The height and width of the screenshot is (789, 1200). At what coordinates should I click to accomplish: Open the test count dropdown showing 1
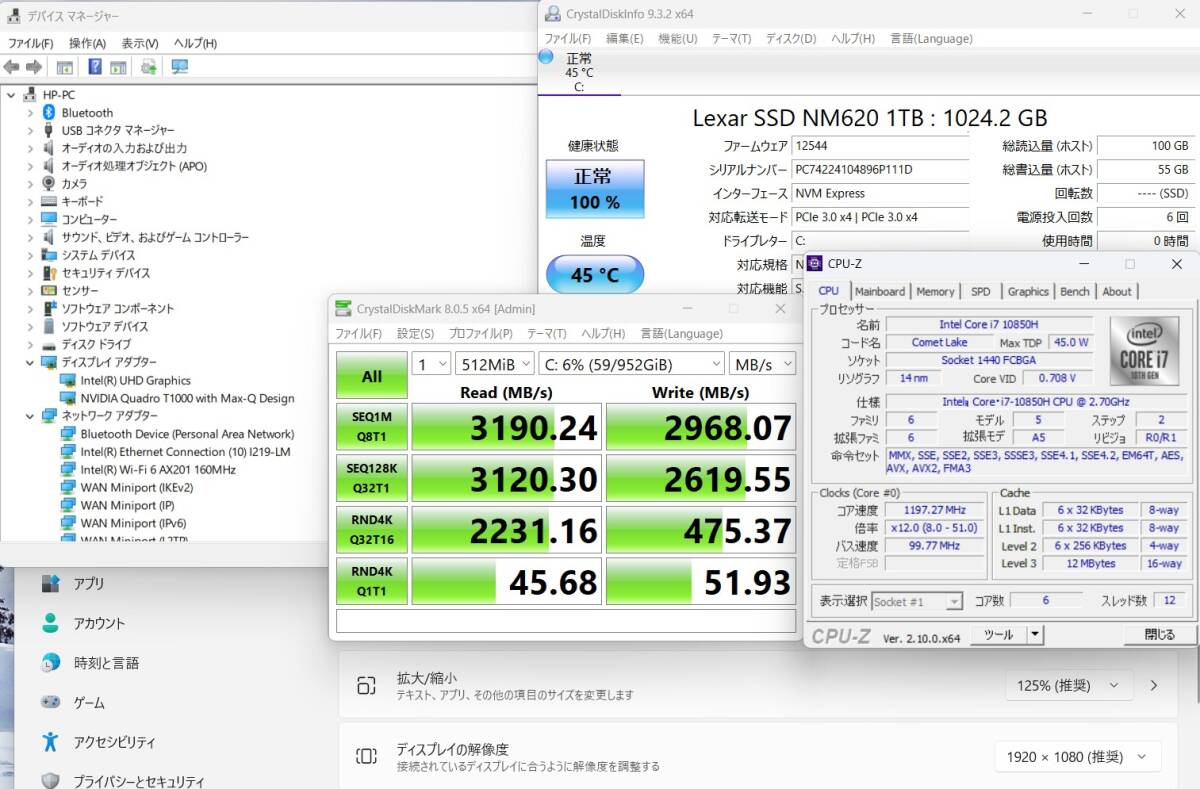pos(431,364)
